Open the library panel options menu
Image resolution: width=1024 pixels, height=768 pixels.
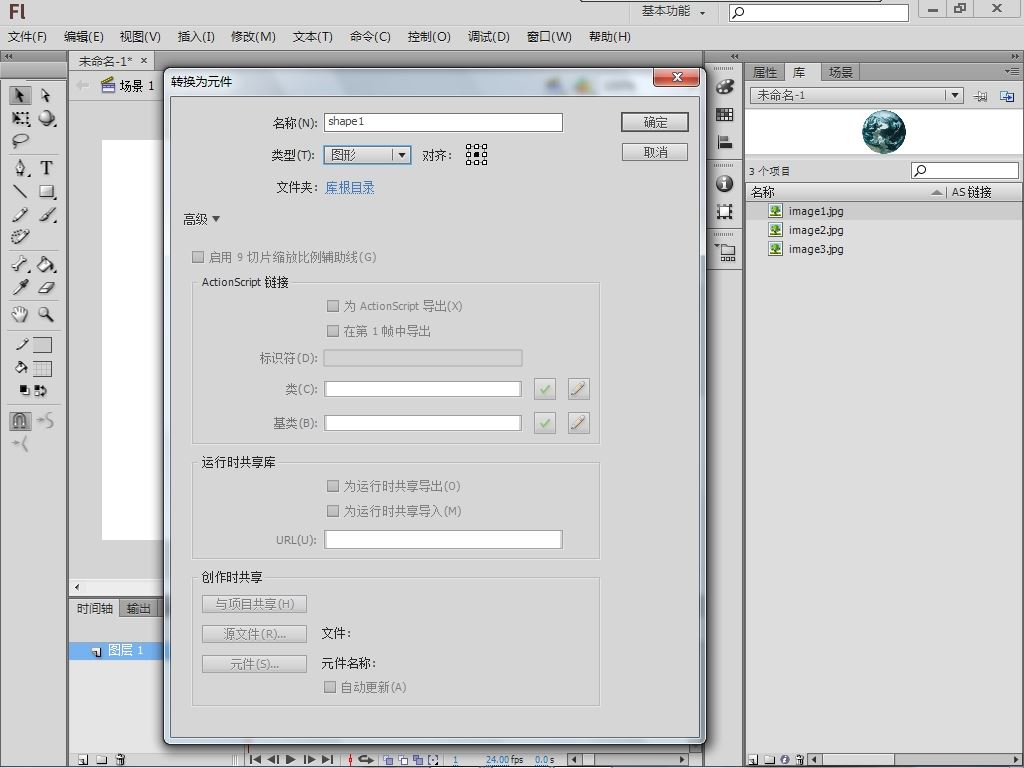tap(1012, 71)
